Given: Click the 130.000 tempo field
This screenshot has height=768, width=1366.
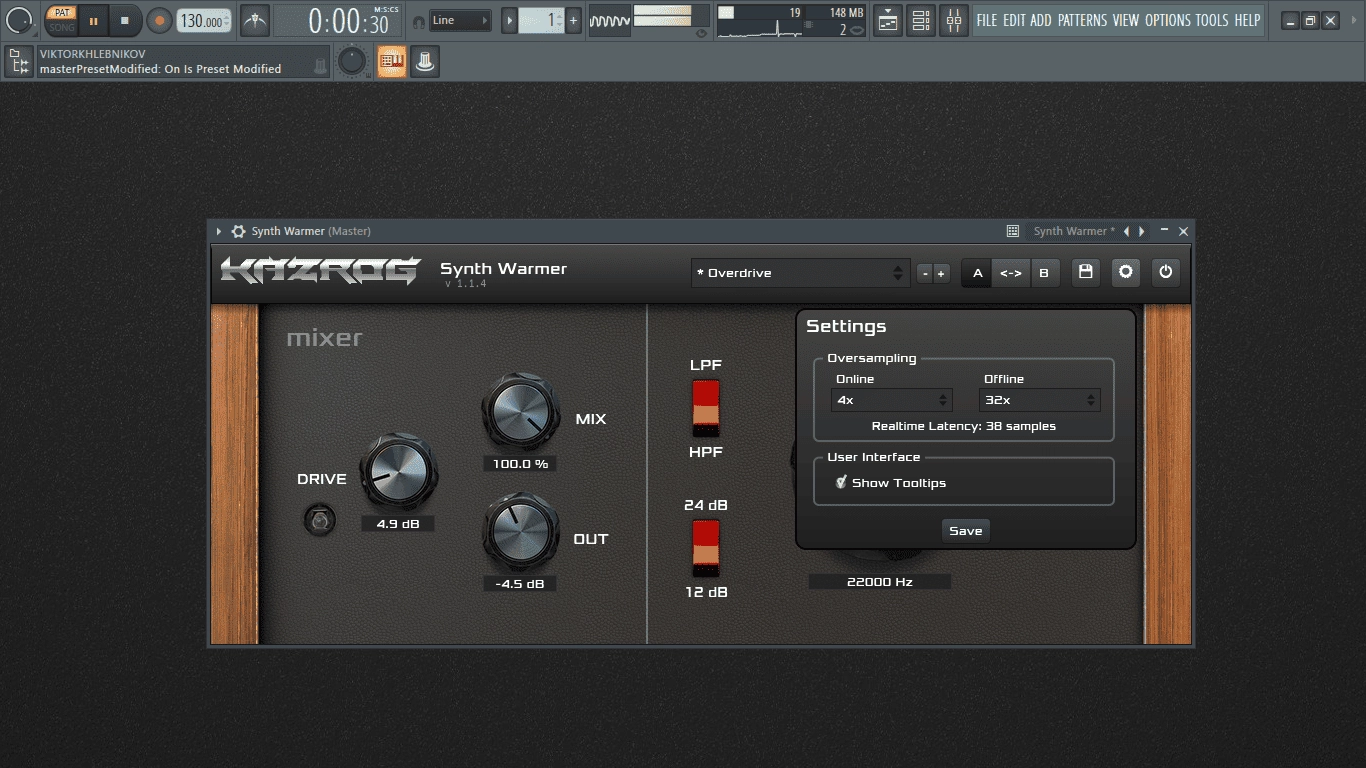Looking at the screenshot, I should pyautogui.click(x=204, y=21).
